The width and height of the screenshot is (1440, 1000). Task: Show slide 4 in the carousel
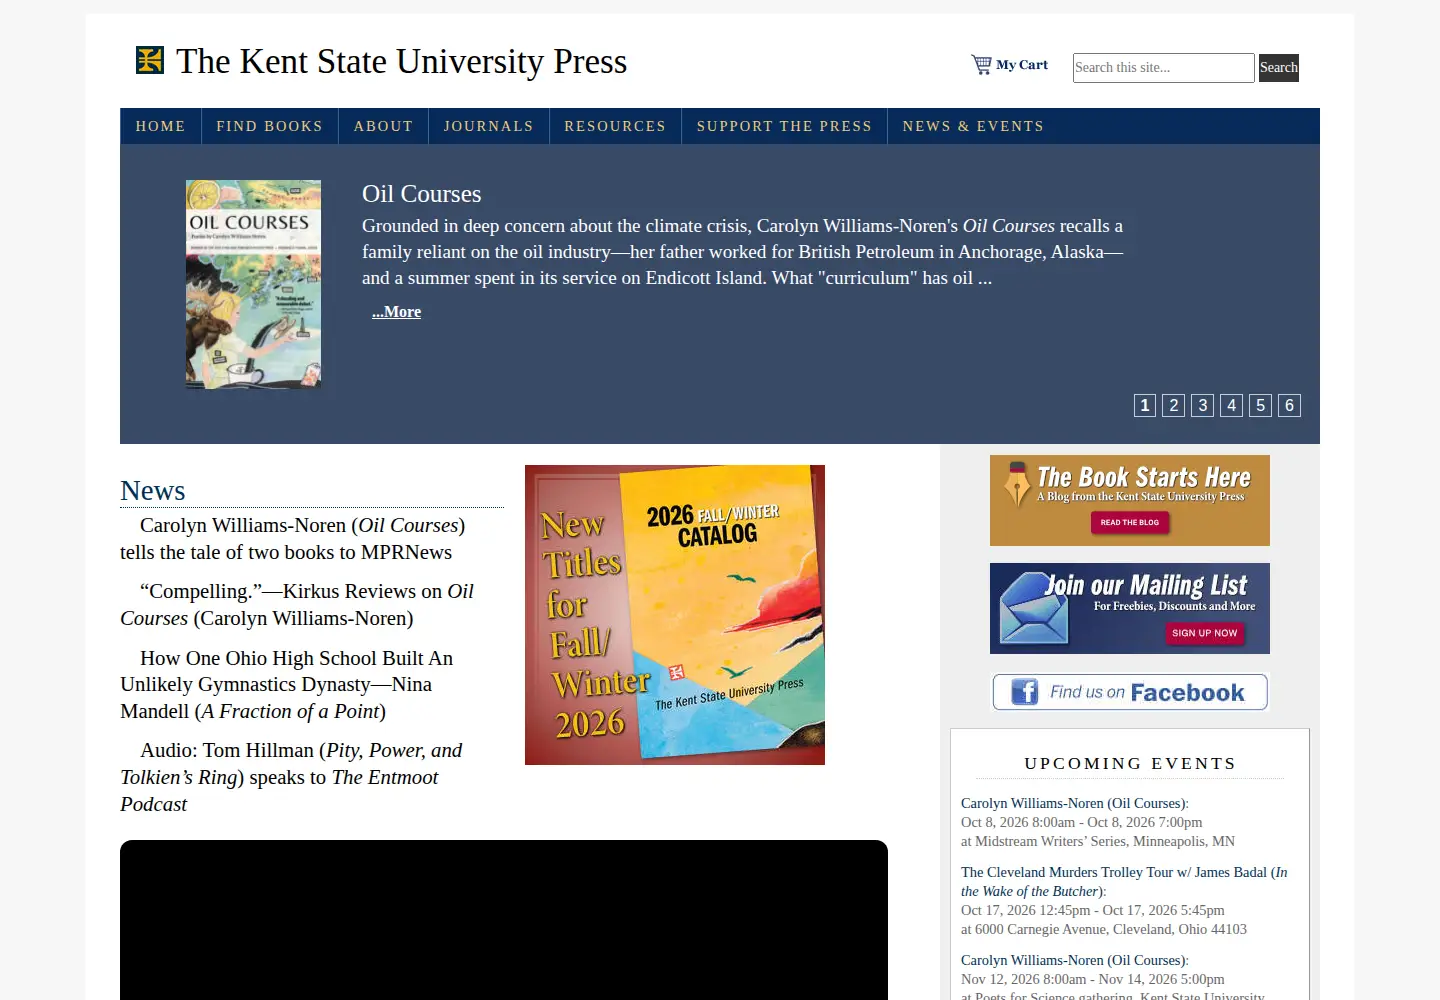(1232, 405)
